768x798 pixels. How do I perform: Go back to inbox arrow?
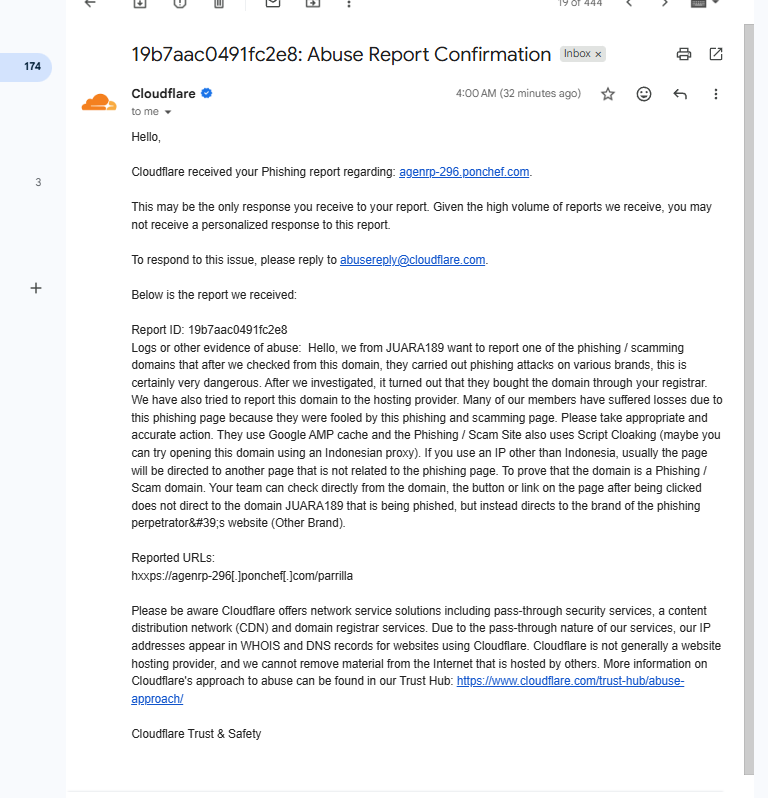click(x=90, y=3)
